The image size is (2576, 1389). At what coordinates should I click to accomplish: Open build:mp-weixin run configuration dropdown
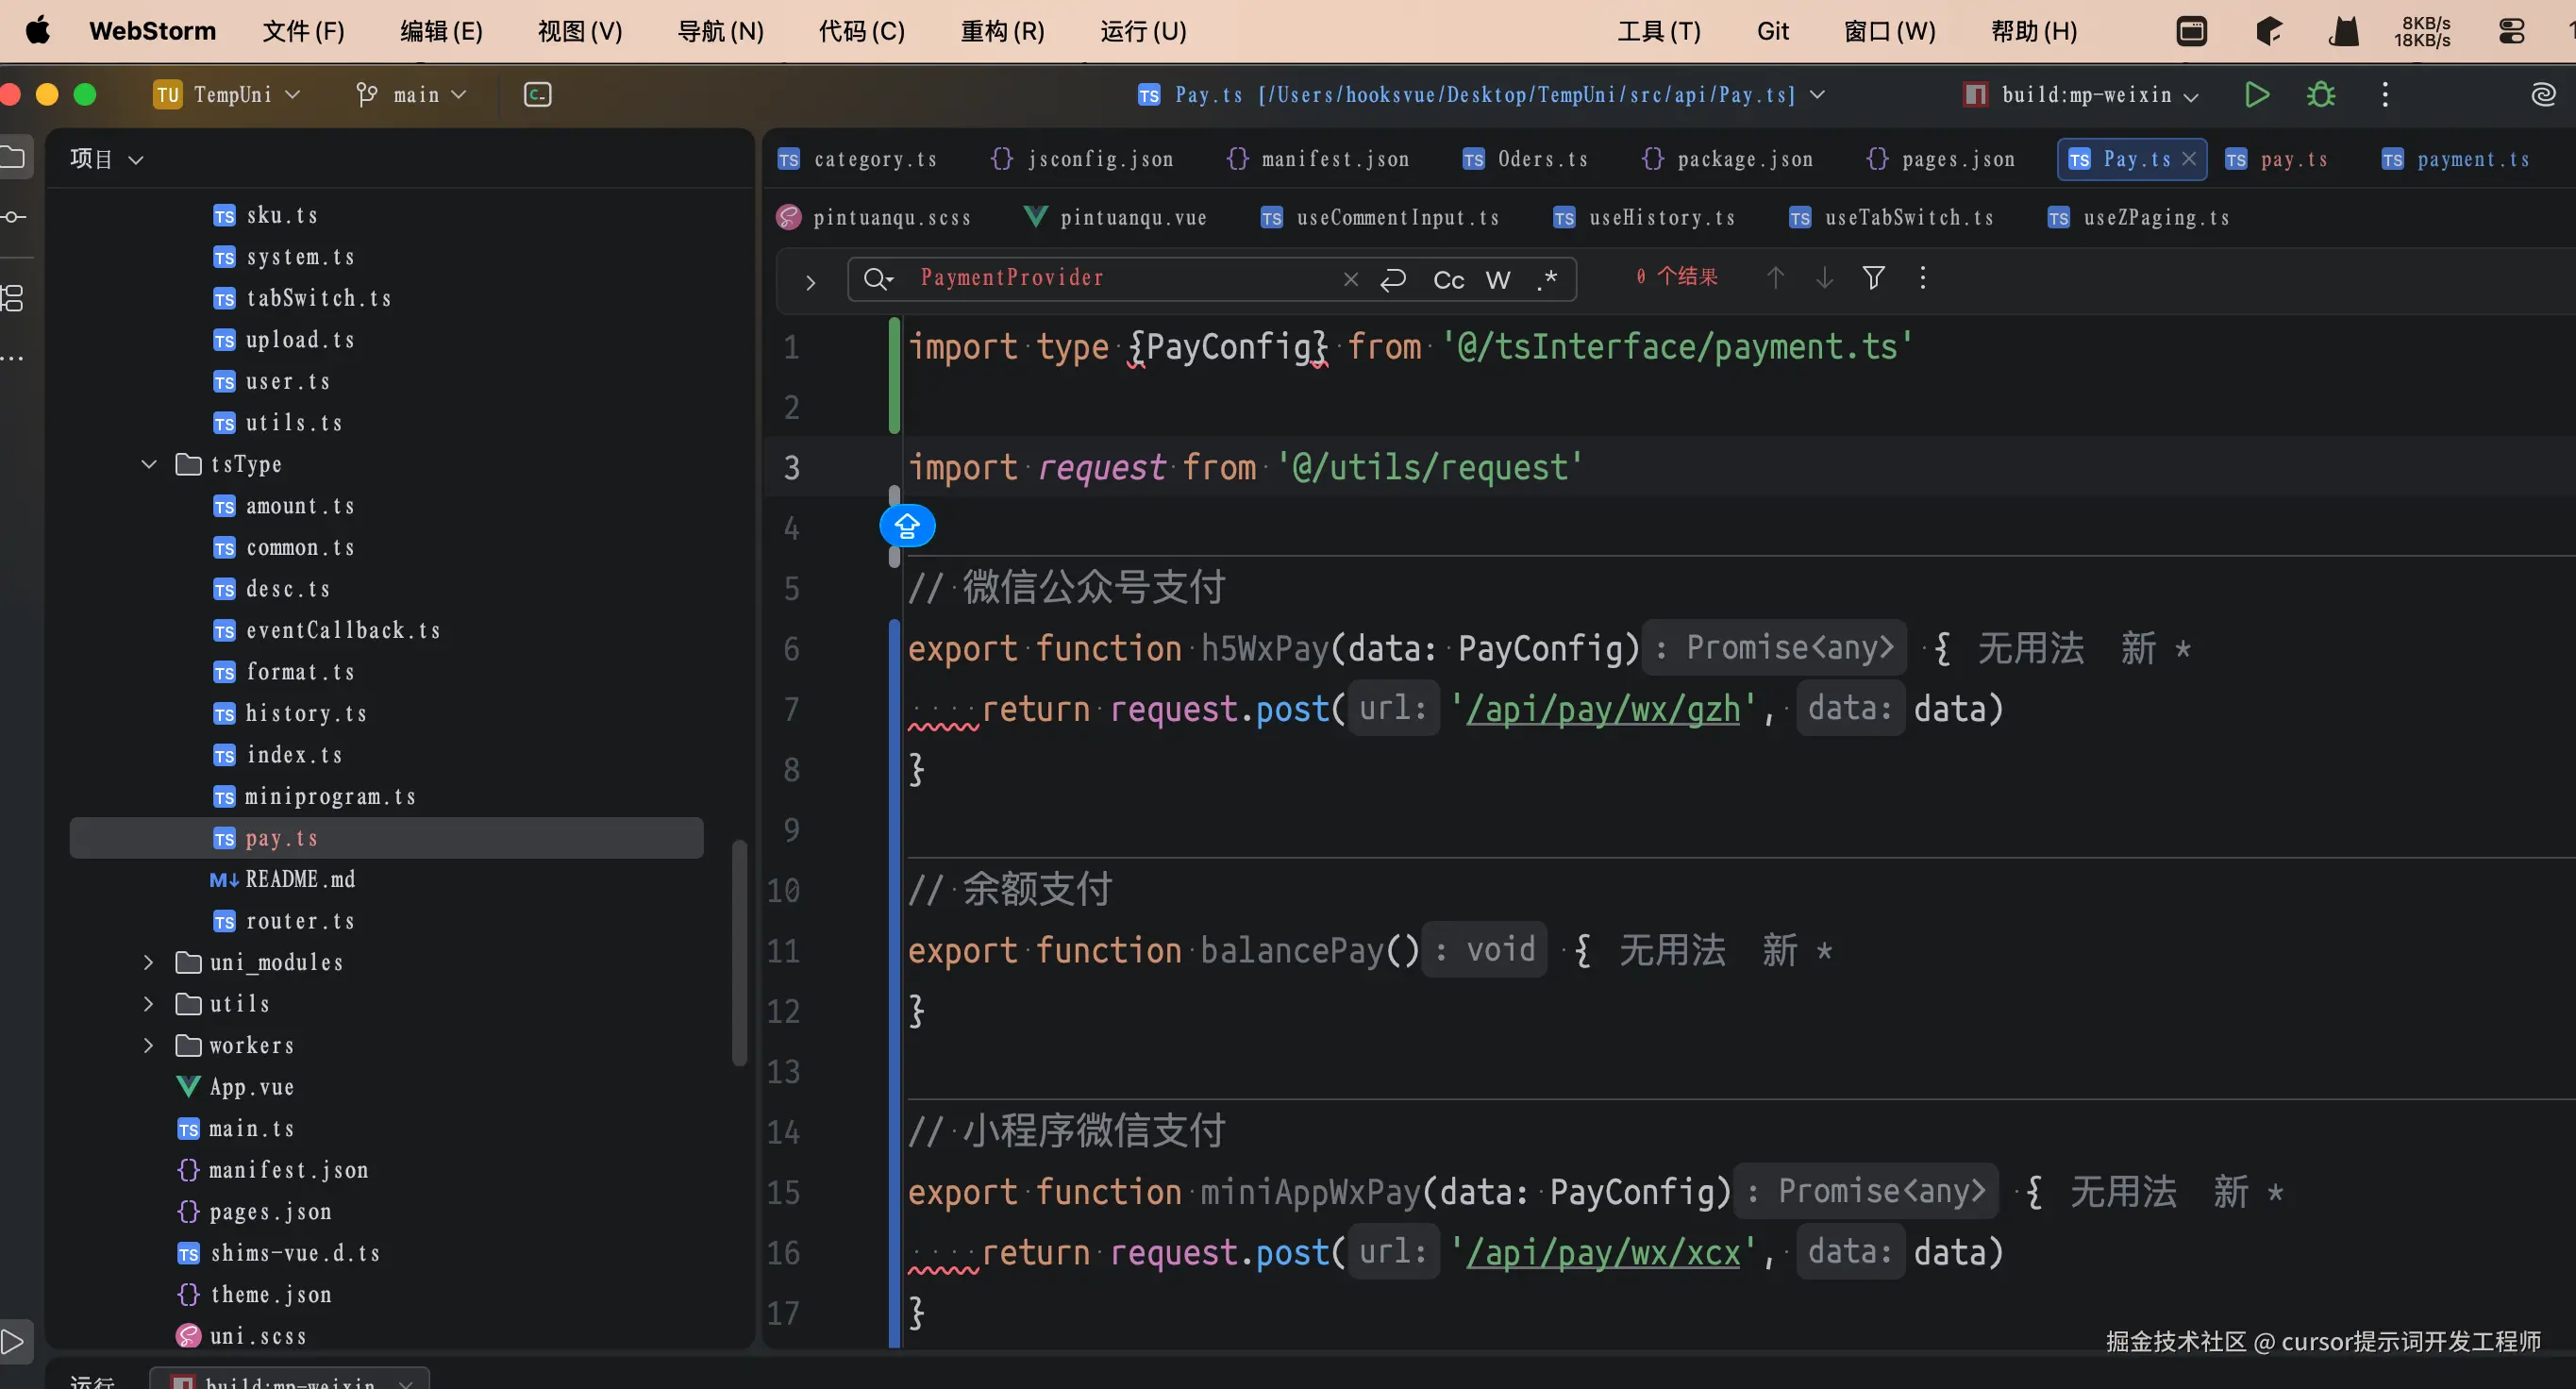pyautogui.click(x=2086, y=95)
